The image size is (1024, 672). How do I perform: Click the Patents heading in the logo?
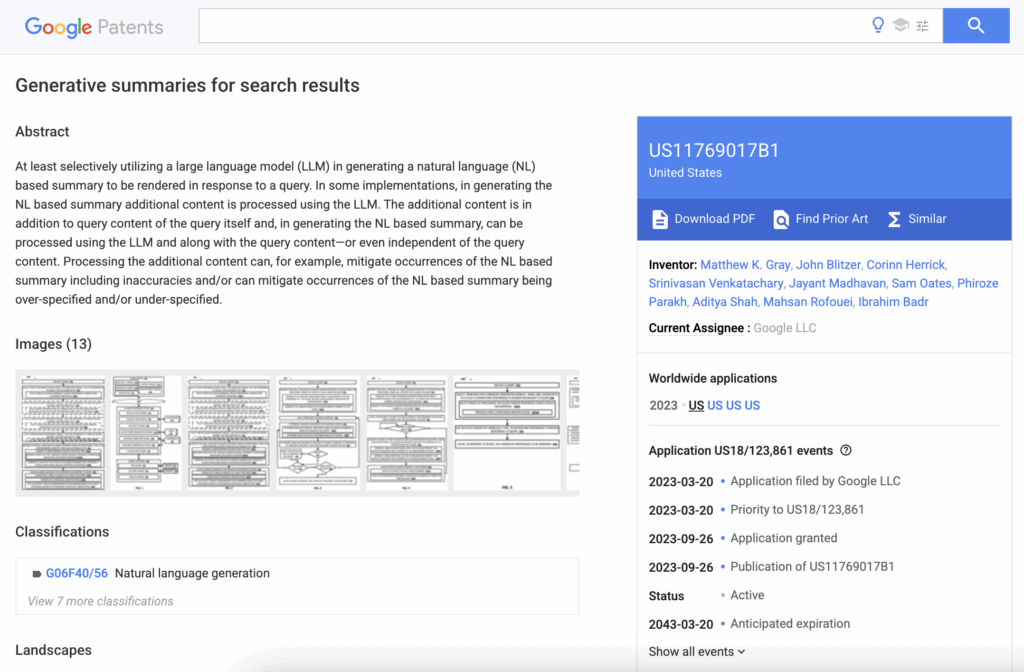click(x=131, y=26)
